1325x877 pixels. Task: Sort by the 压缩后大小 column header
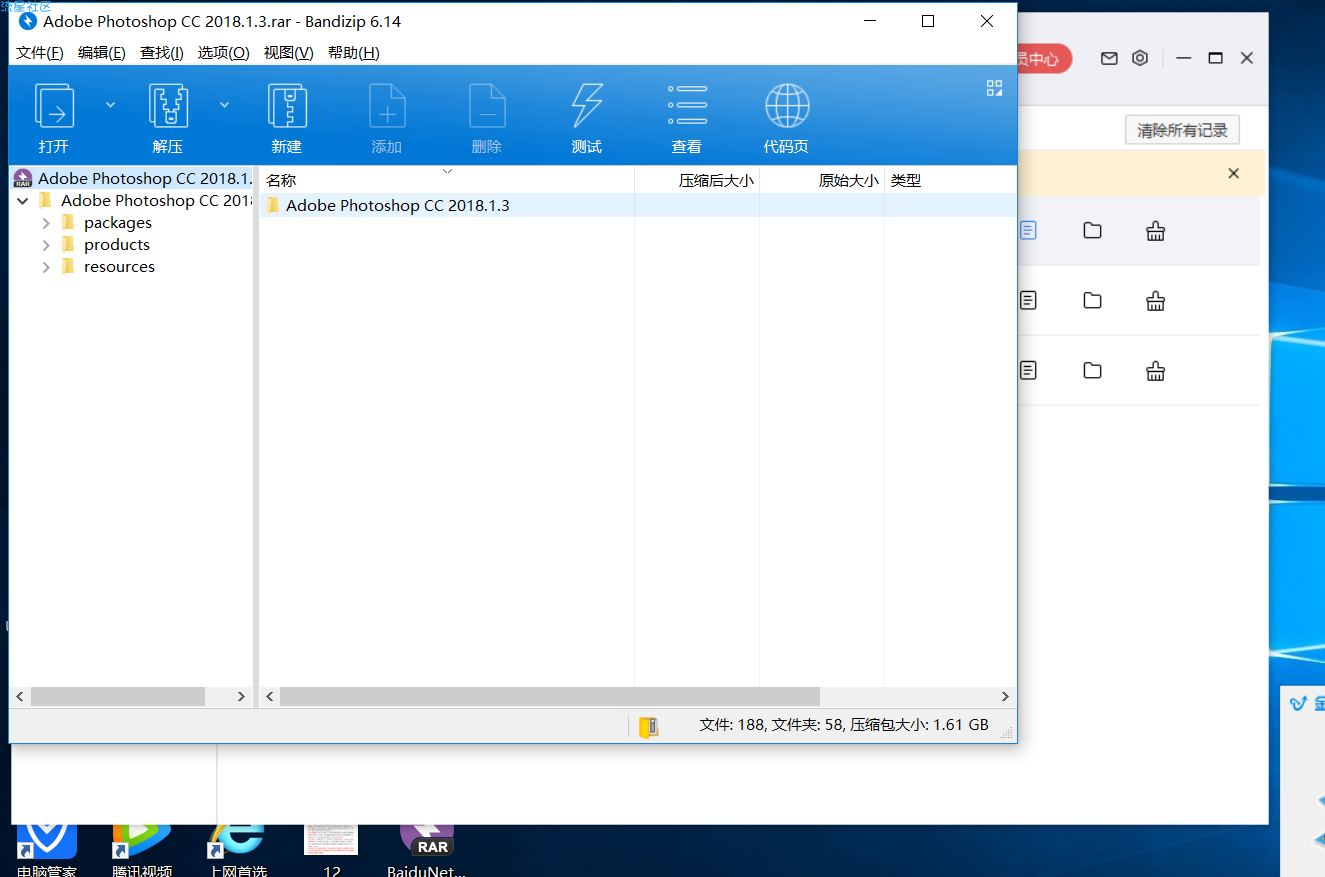pos(697,181)
